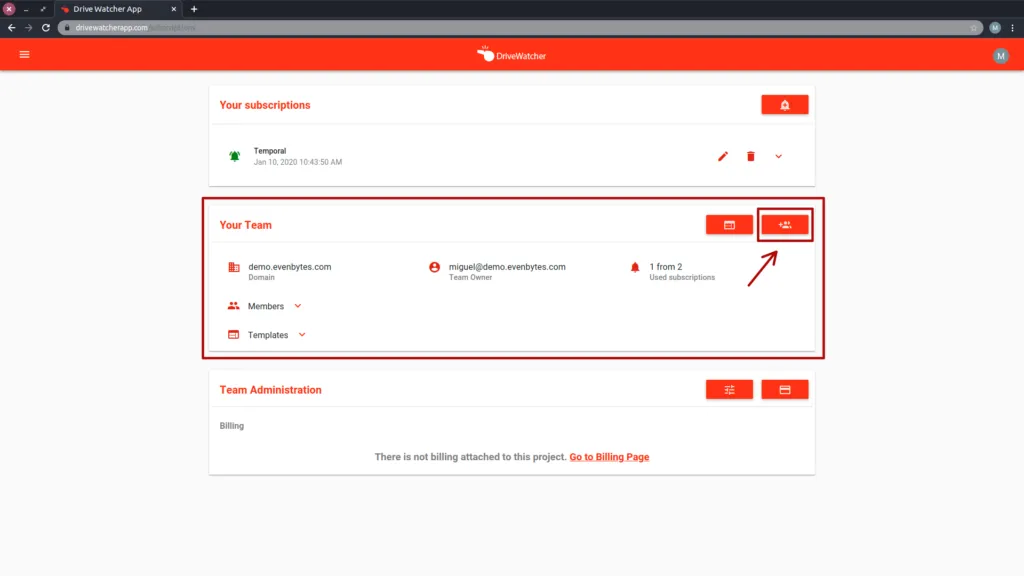Click the 'Jan 10, 2020 10:43:50 AM' timestamp
The height and width of the screenshot is (576, 1024).
298,162
